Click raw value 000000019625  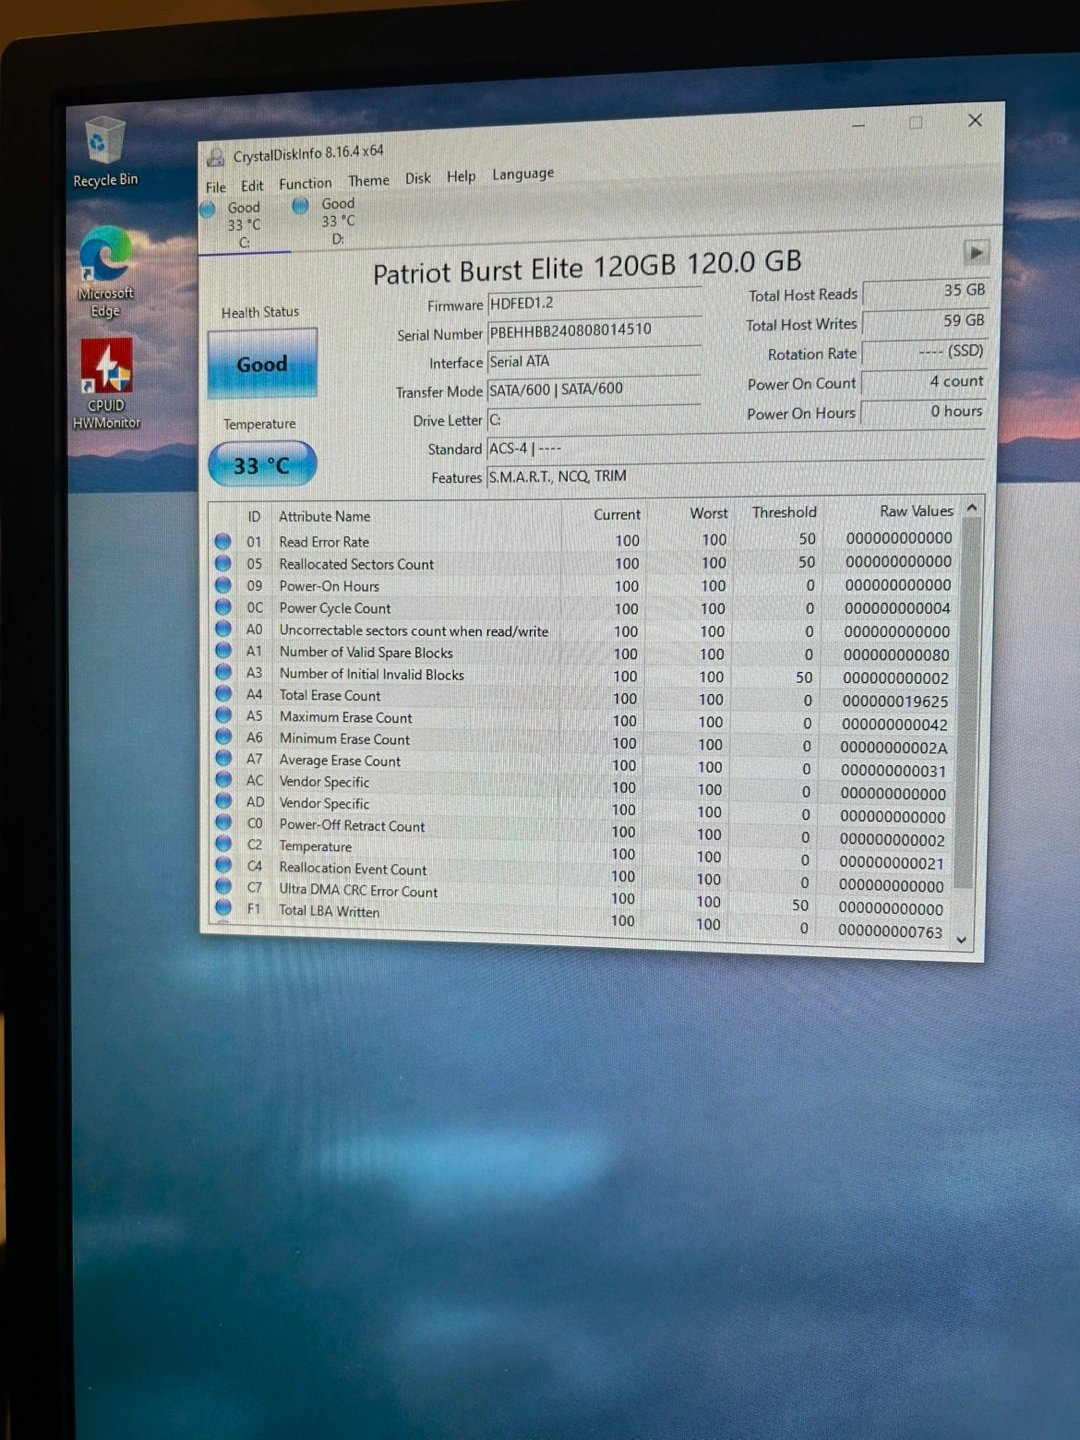[895, 701]
